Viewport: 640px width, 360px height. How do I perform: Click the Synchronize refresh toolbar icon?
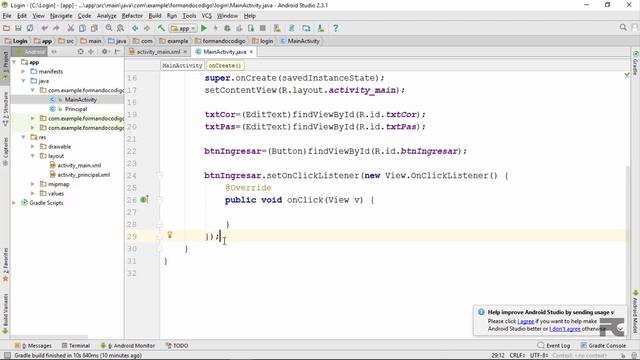coord(30,28)
